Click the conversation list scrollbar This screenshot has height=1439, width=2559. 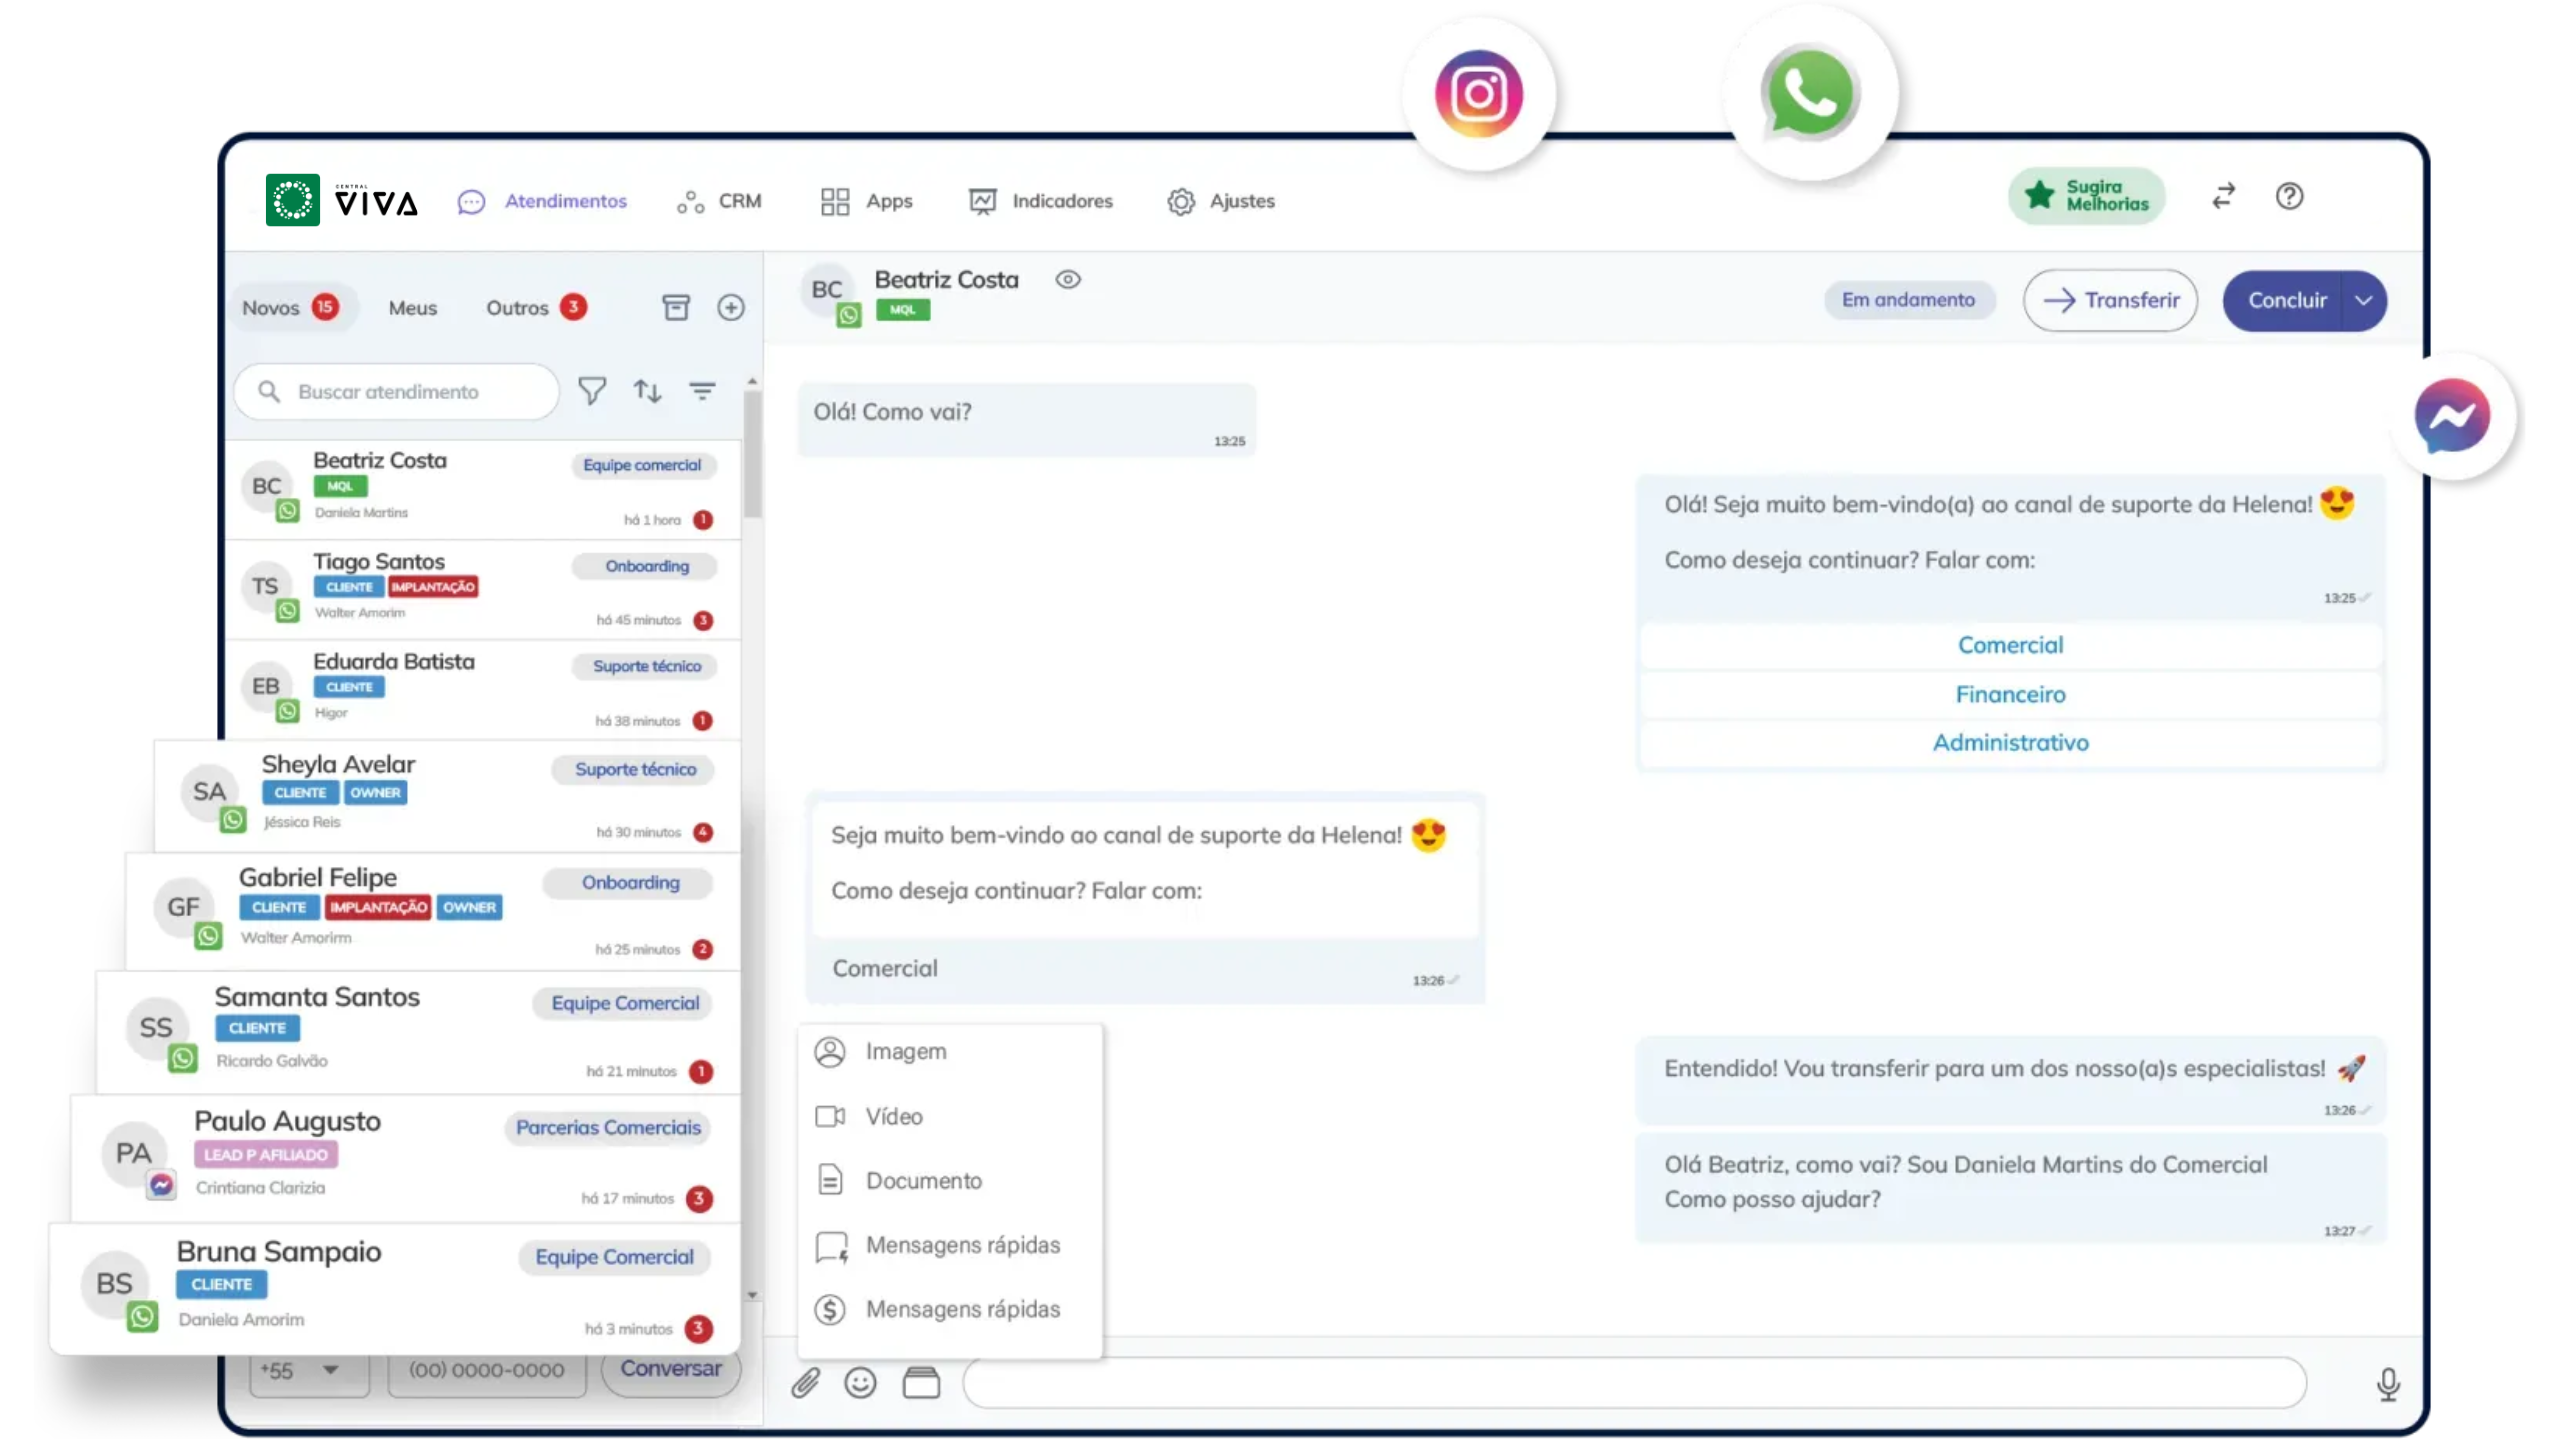point(752,456)
